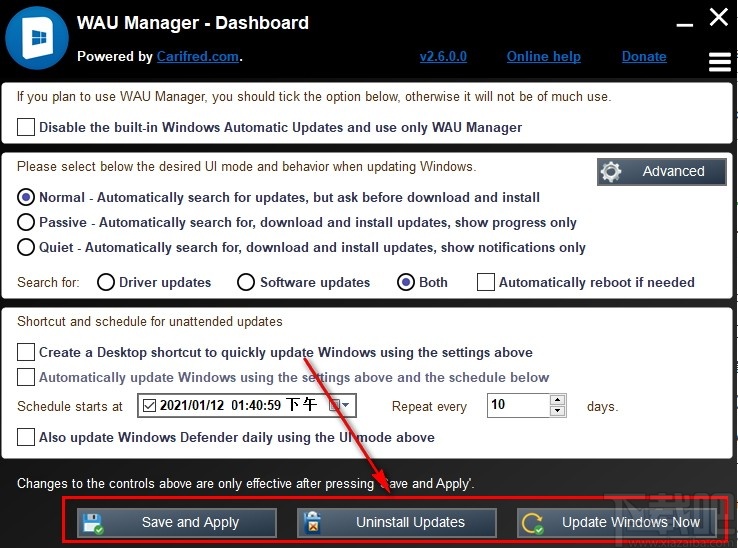Open the hamburger menu icon
Image resolution: width=738 pixels, height=548 pixels.
(x=720, y=62)
